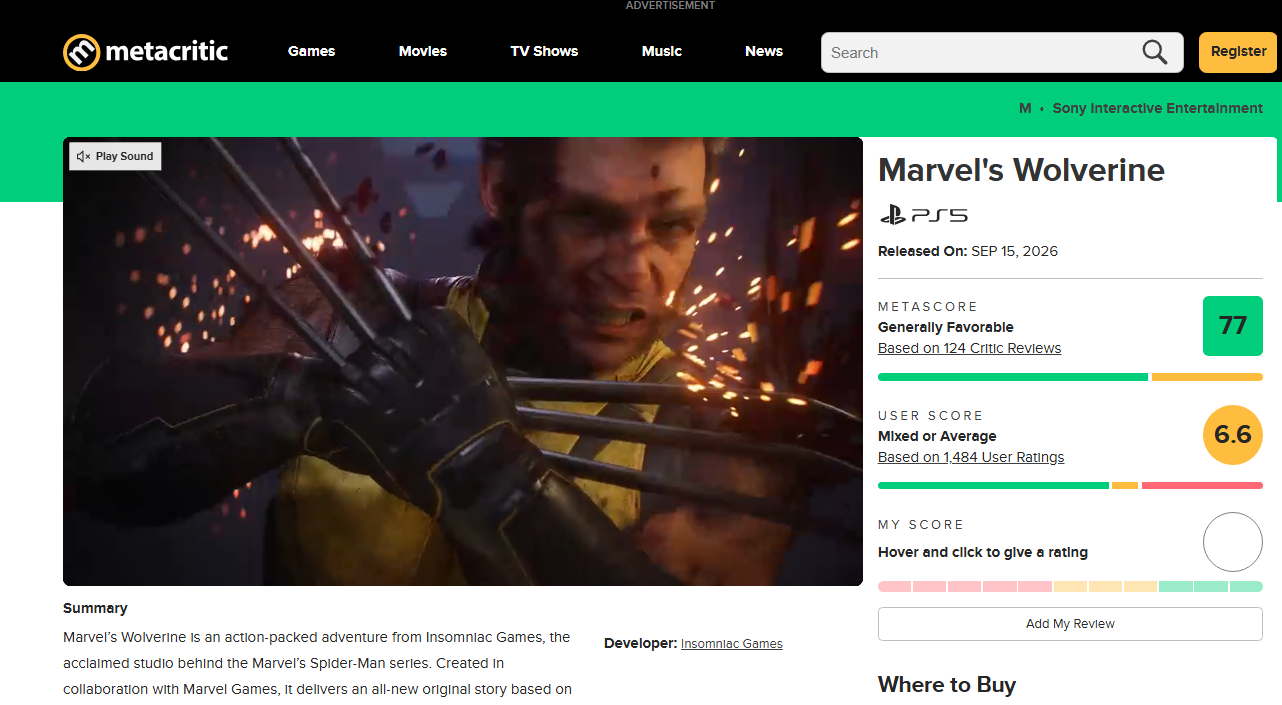Viewport: 1282px width, 705px height.
Task: Click the search magnifier icon
Action: (x=1155, y=52)
